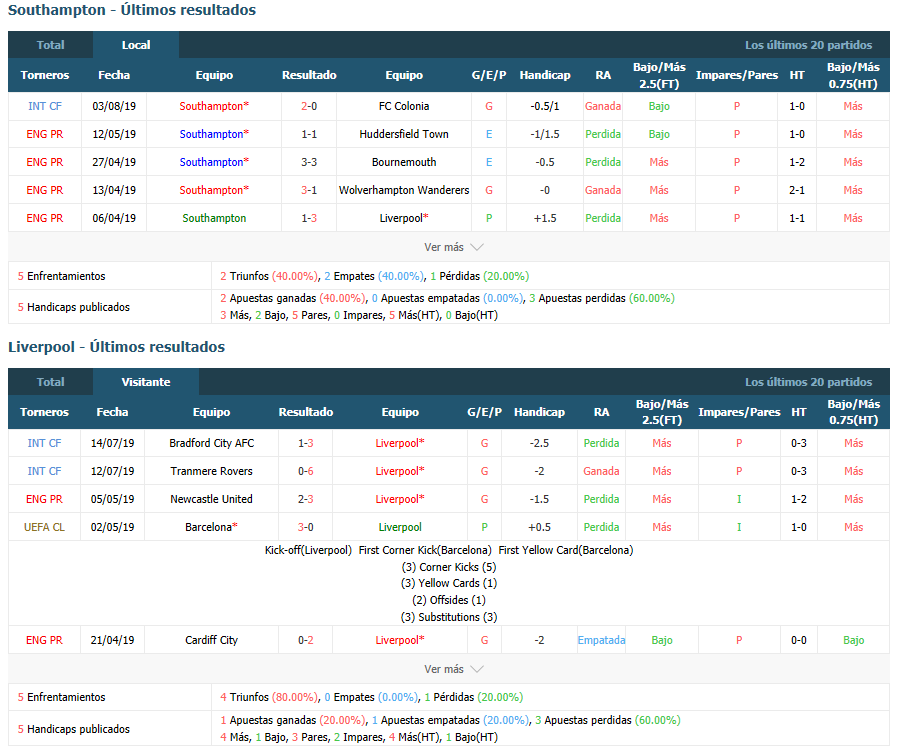Open the 2-0 result against FC Colonia
This screenshot has height=750, width=897.
tap(309, 106)
